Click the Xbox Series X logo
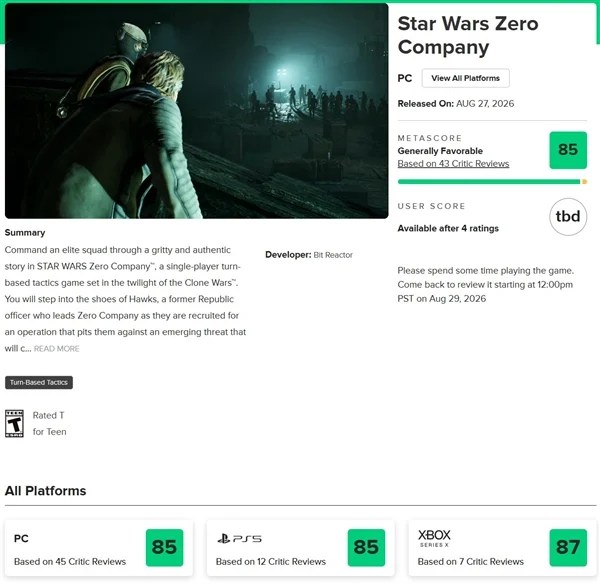Image resolution: width=600 pixels, height=586 pixels. [x=434, y=538]
